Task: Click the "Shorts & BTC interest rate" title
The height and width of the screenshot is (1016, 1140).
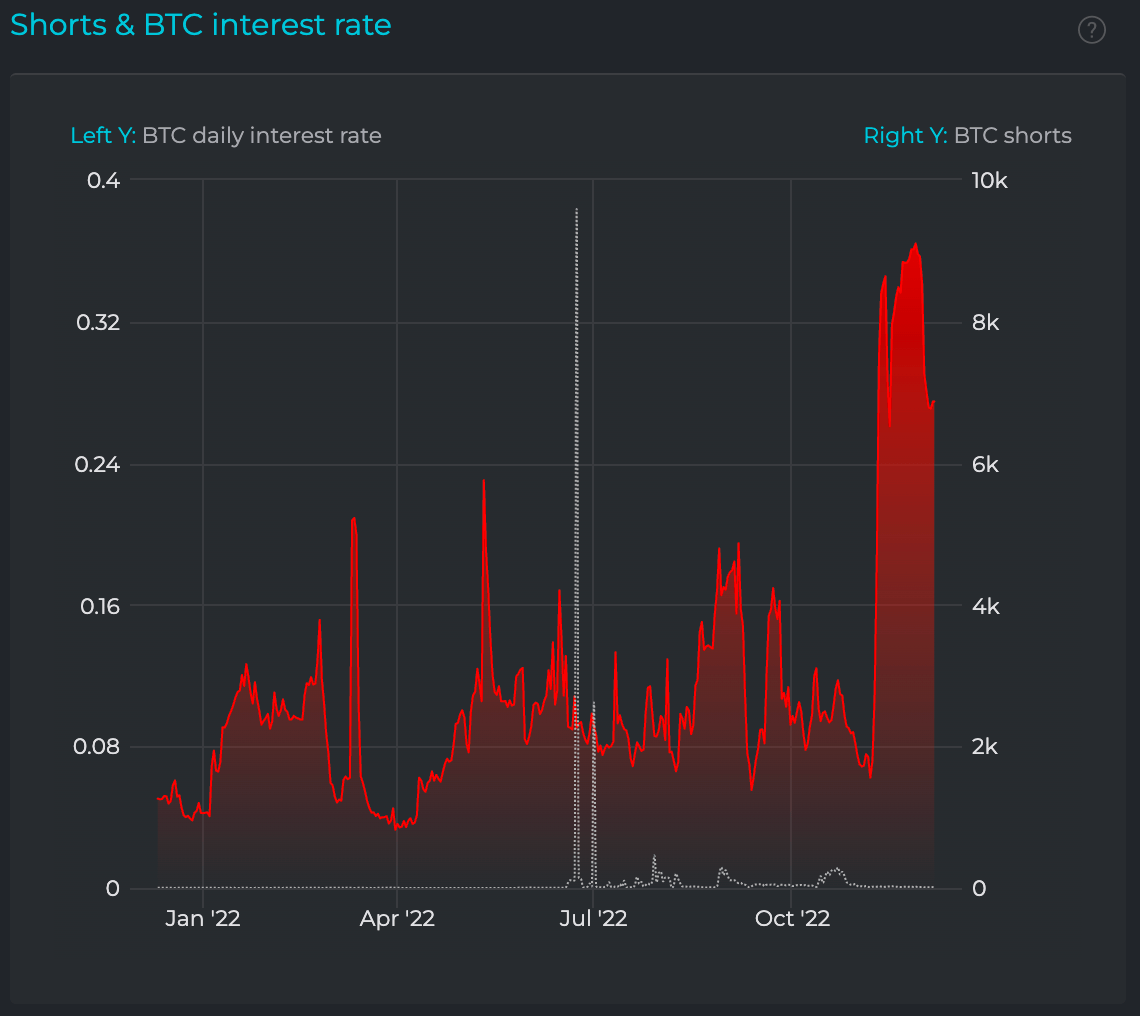Action: pos(201,25)
